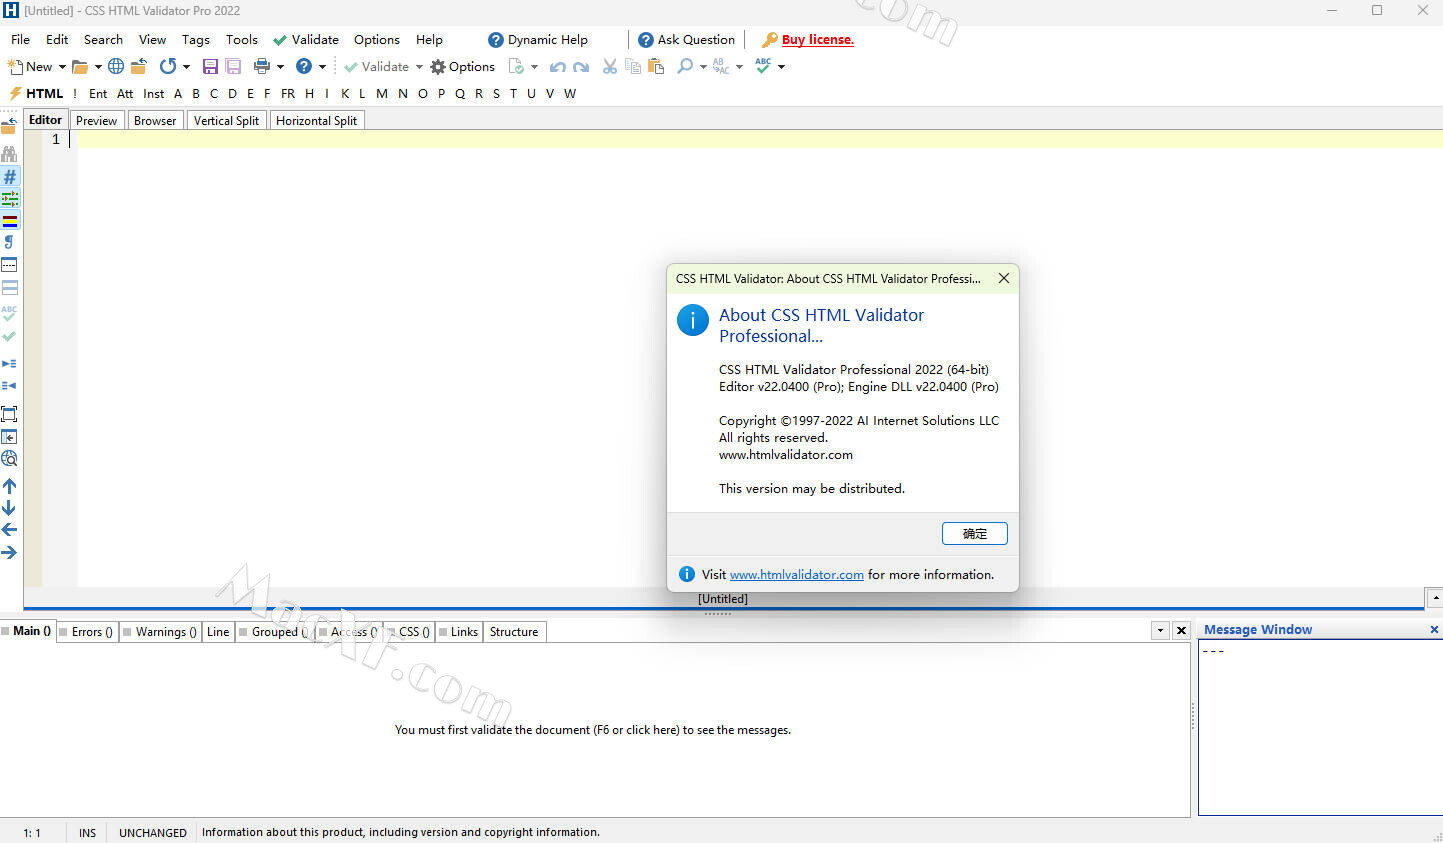
Task: Click the Redo arrow icon
Action: click(581, 67)
